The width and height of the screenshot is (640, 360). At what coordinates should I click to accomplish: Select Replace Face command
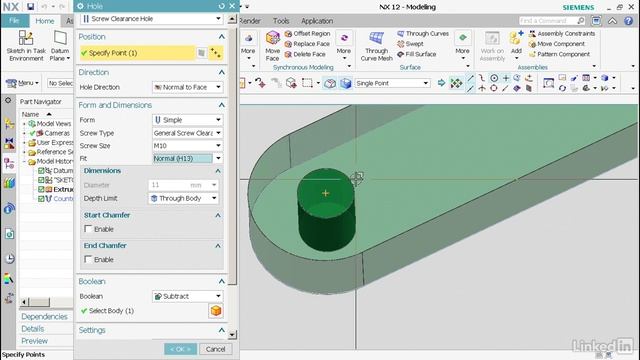click(x=307, y=44)
